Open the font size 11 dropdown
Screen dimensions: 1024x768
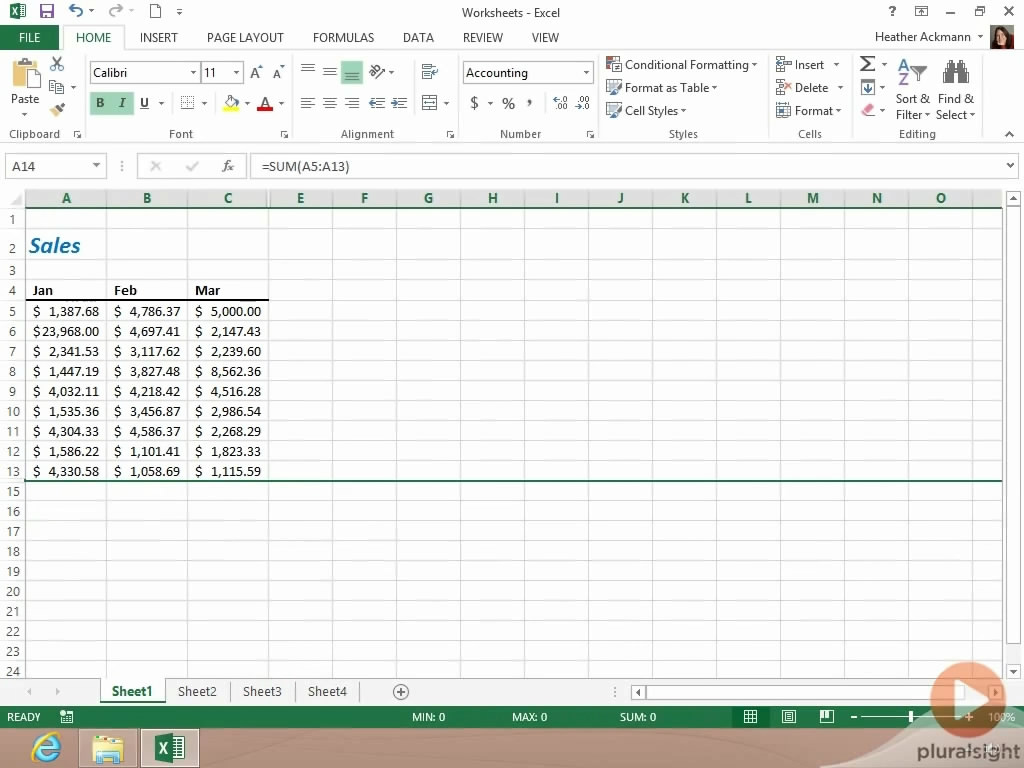(236, 72)
